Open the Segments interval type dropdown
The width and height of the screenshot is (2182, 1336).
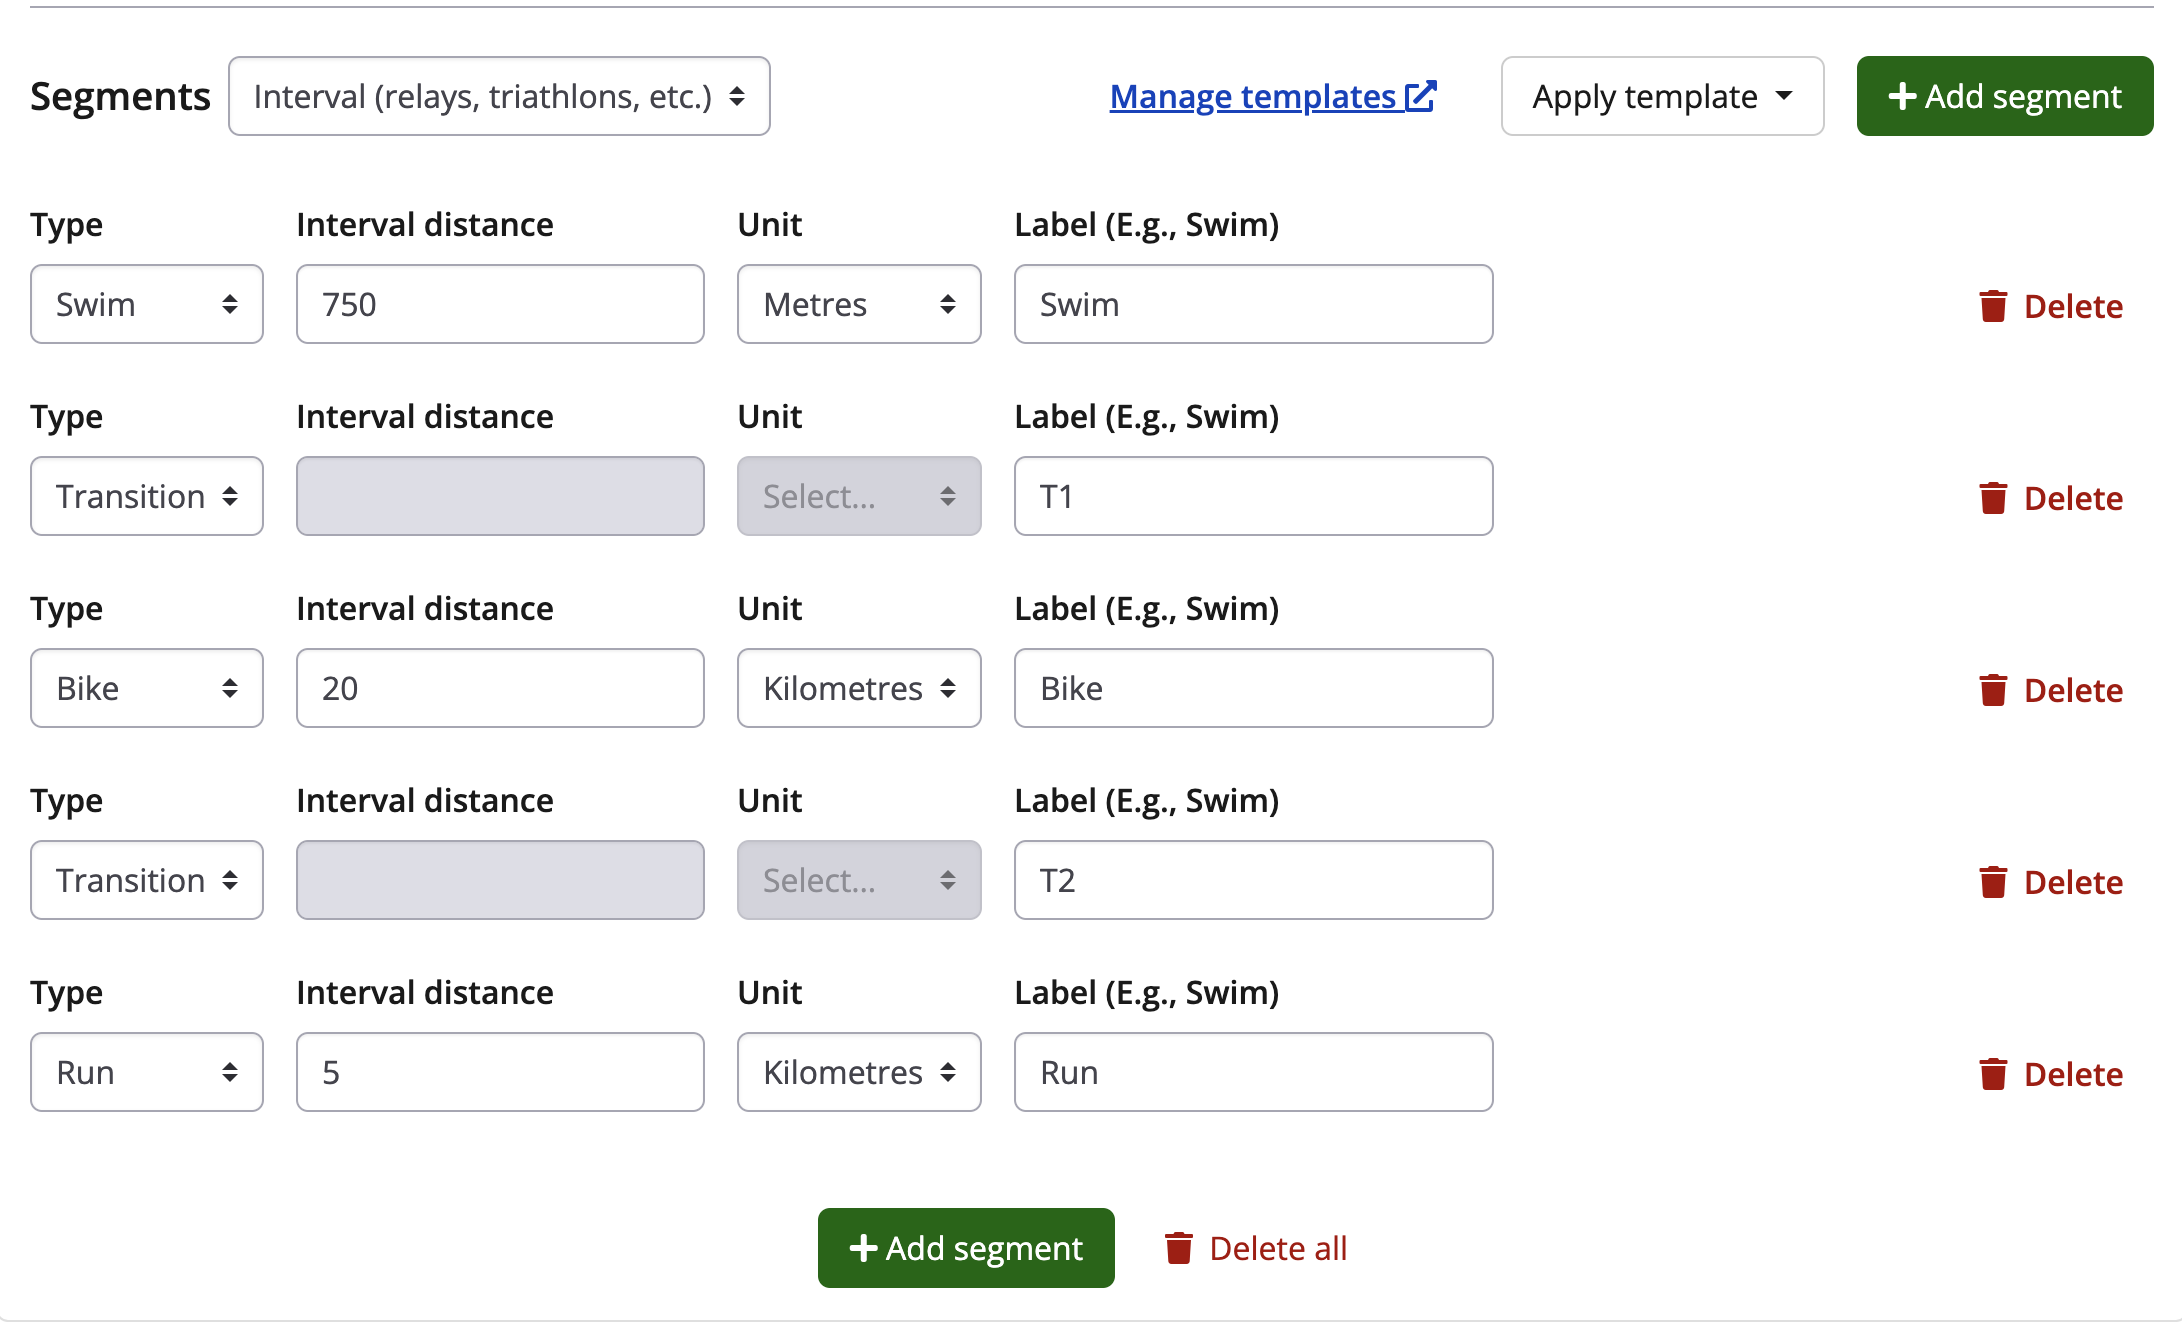[x=499, y=96]
